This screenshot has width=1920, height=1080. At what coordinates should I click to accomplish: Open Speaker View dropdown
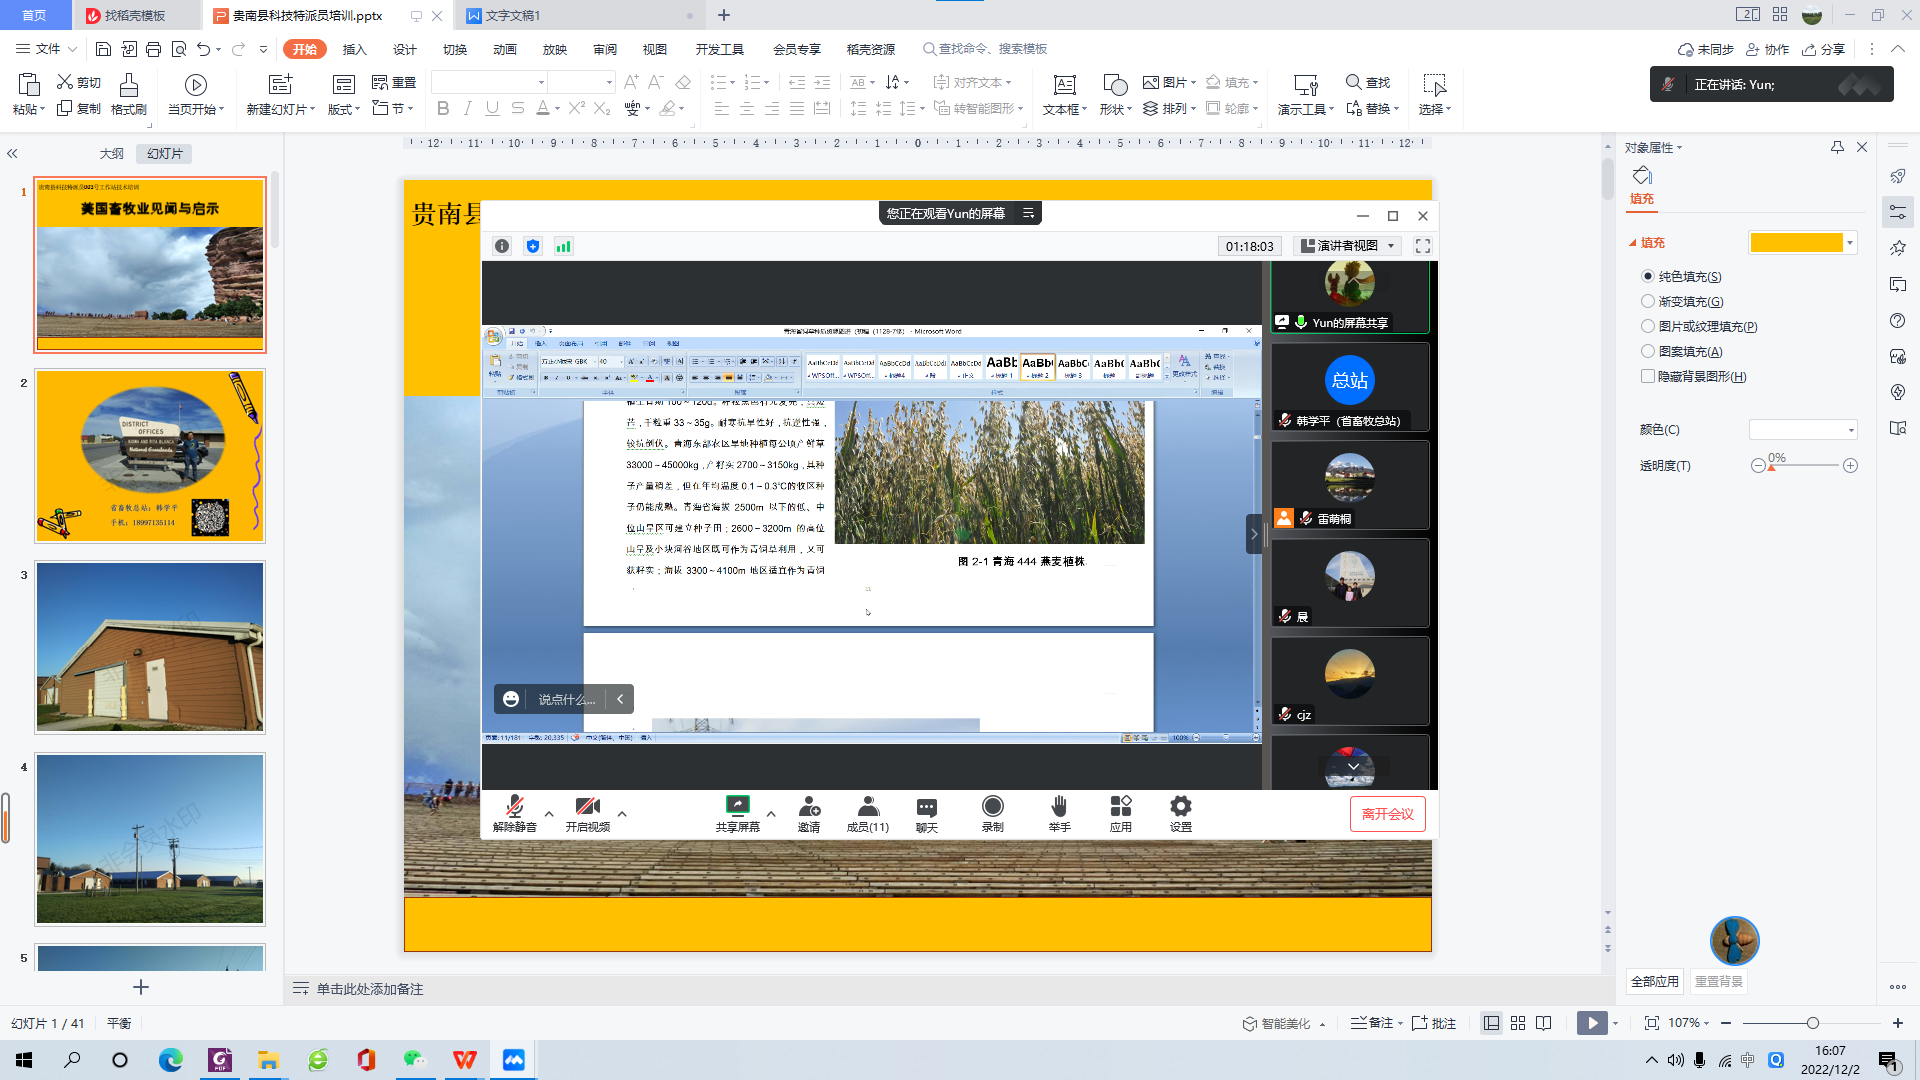1347,246
